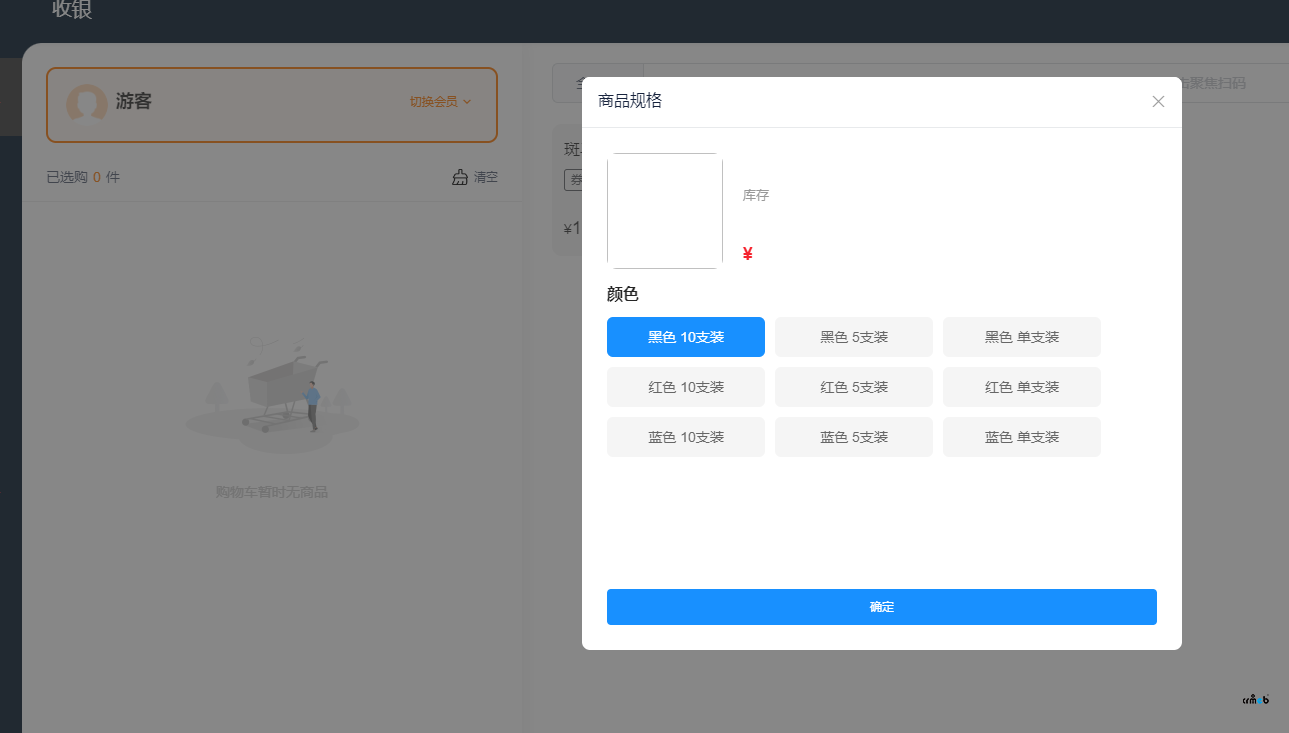Click the 商品规格 dialog title

630,101
